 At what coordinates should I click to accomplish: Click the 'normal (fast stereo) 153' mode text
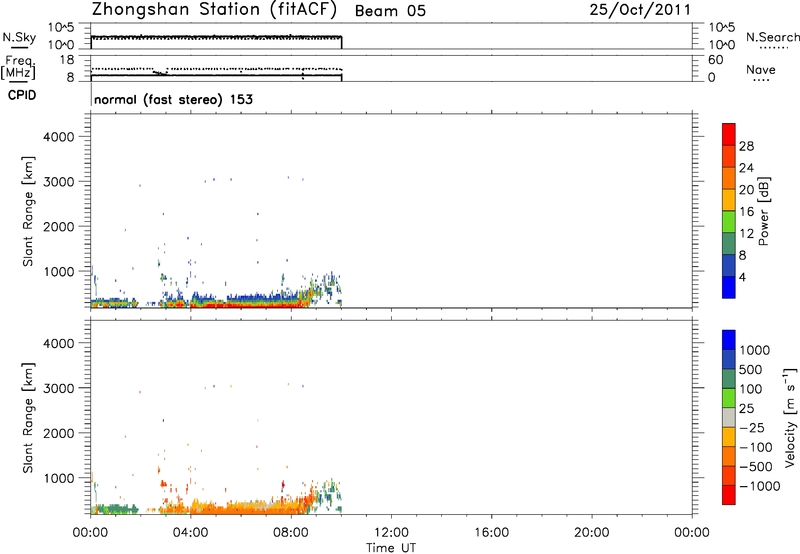pos(173,99)
